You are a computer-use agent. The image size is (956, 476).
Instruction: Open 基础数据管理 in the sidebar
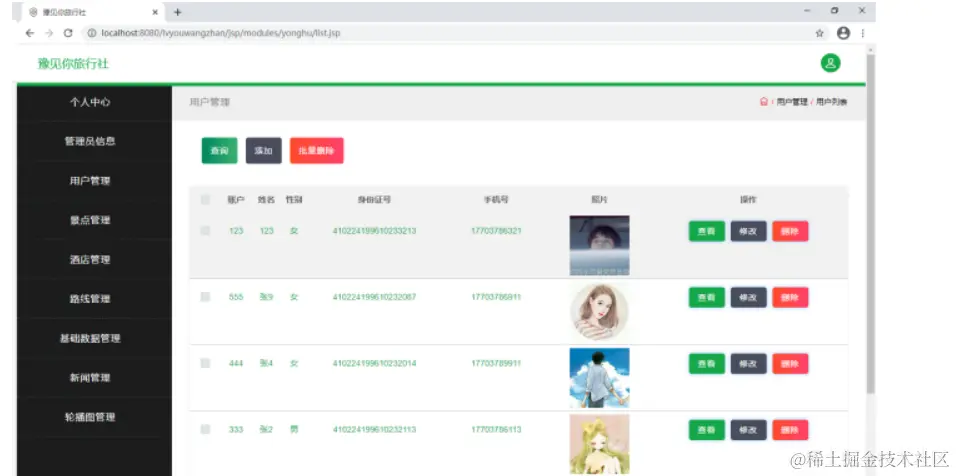[x=90, y=338]
